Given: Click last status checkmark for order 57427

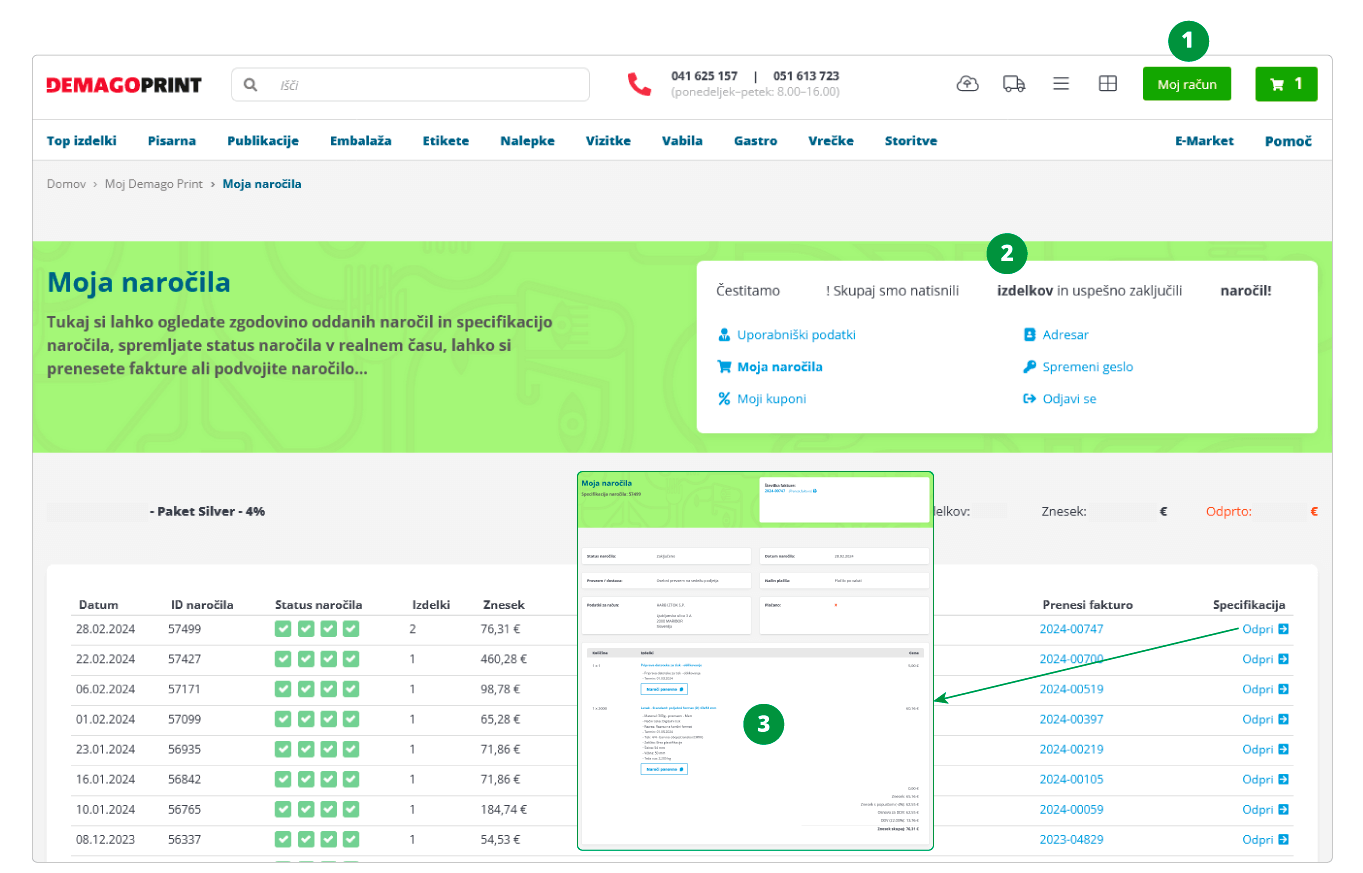Looking at the screenshot, I should coord(351,659).
